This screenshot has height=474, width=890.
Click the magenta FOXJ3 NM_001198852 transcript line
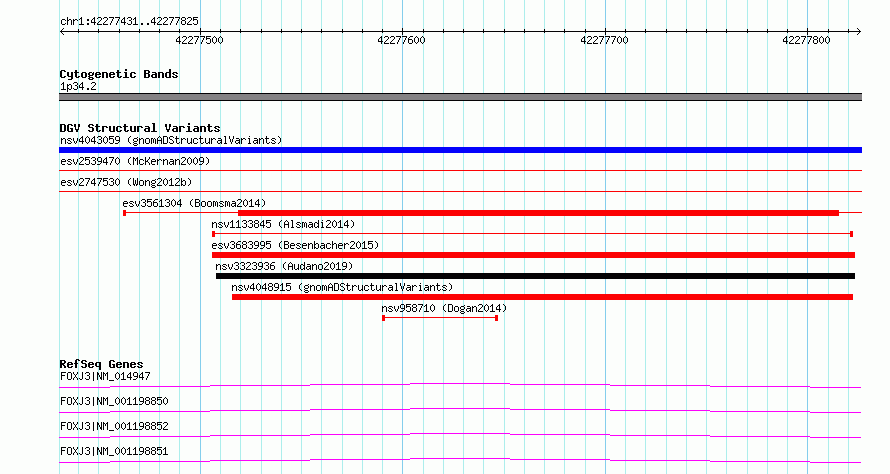pyautogui.click(x=460, y=435)
